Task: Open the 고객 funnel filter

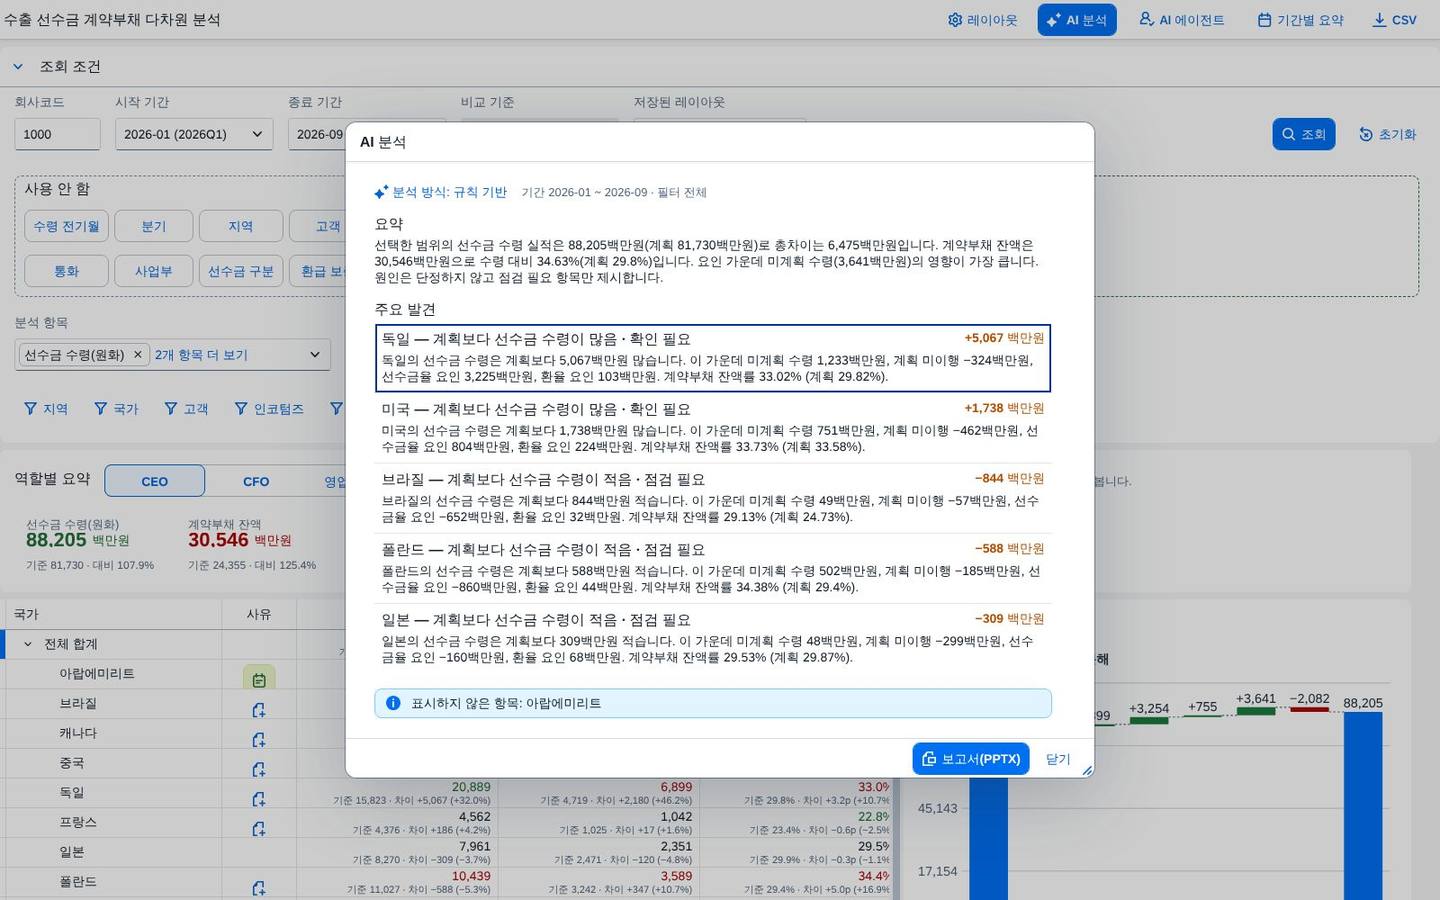Action: 186,409
